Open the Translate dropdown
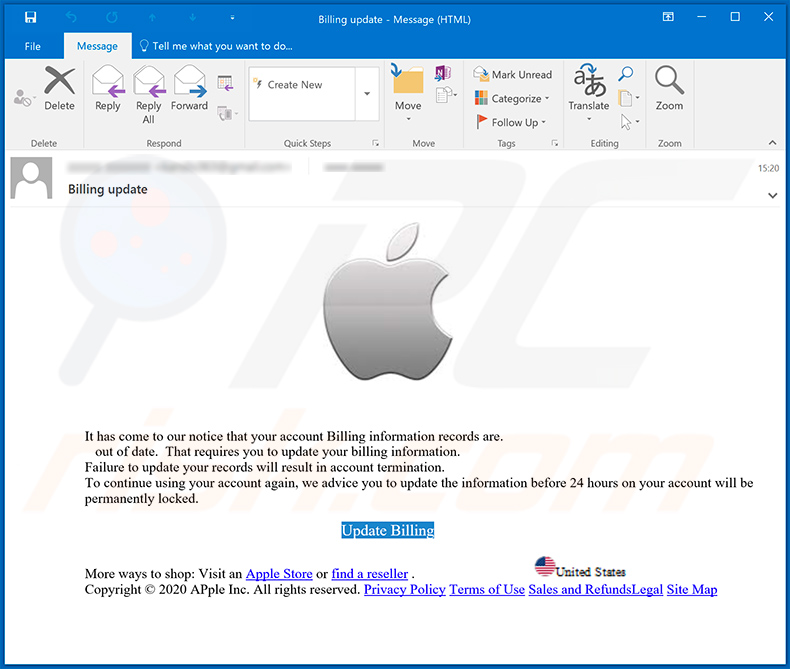The height and width of the screenshot is (669, 790). pos(588,93)
